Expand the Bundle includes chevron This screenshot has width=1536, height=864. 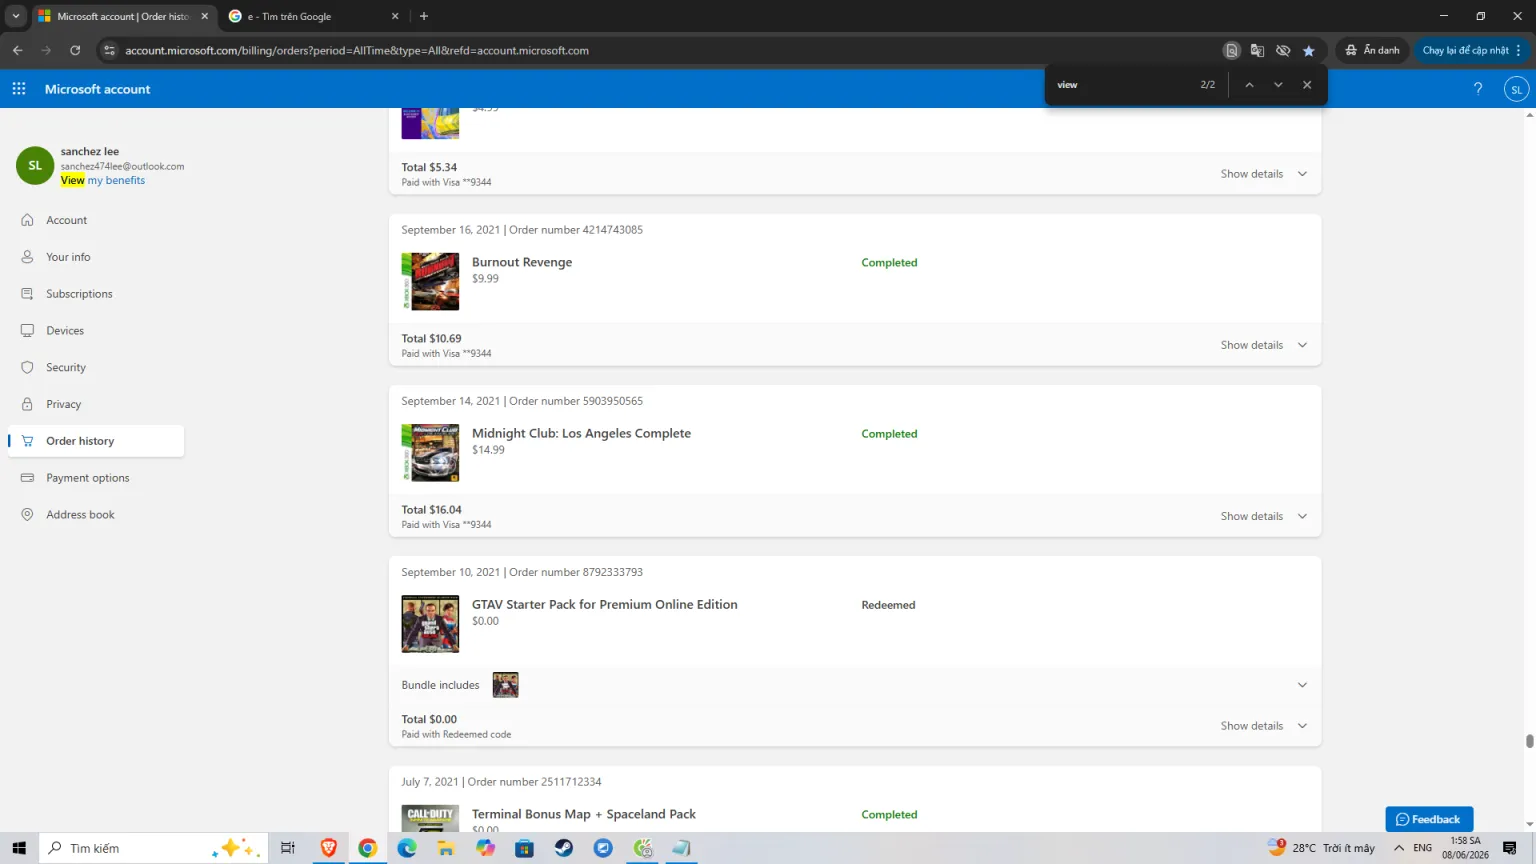1302,685
